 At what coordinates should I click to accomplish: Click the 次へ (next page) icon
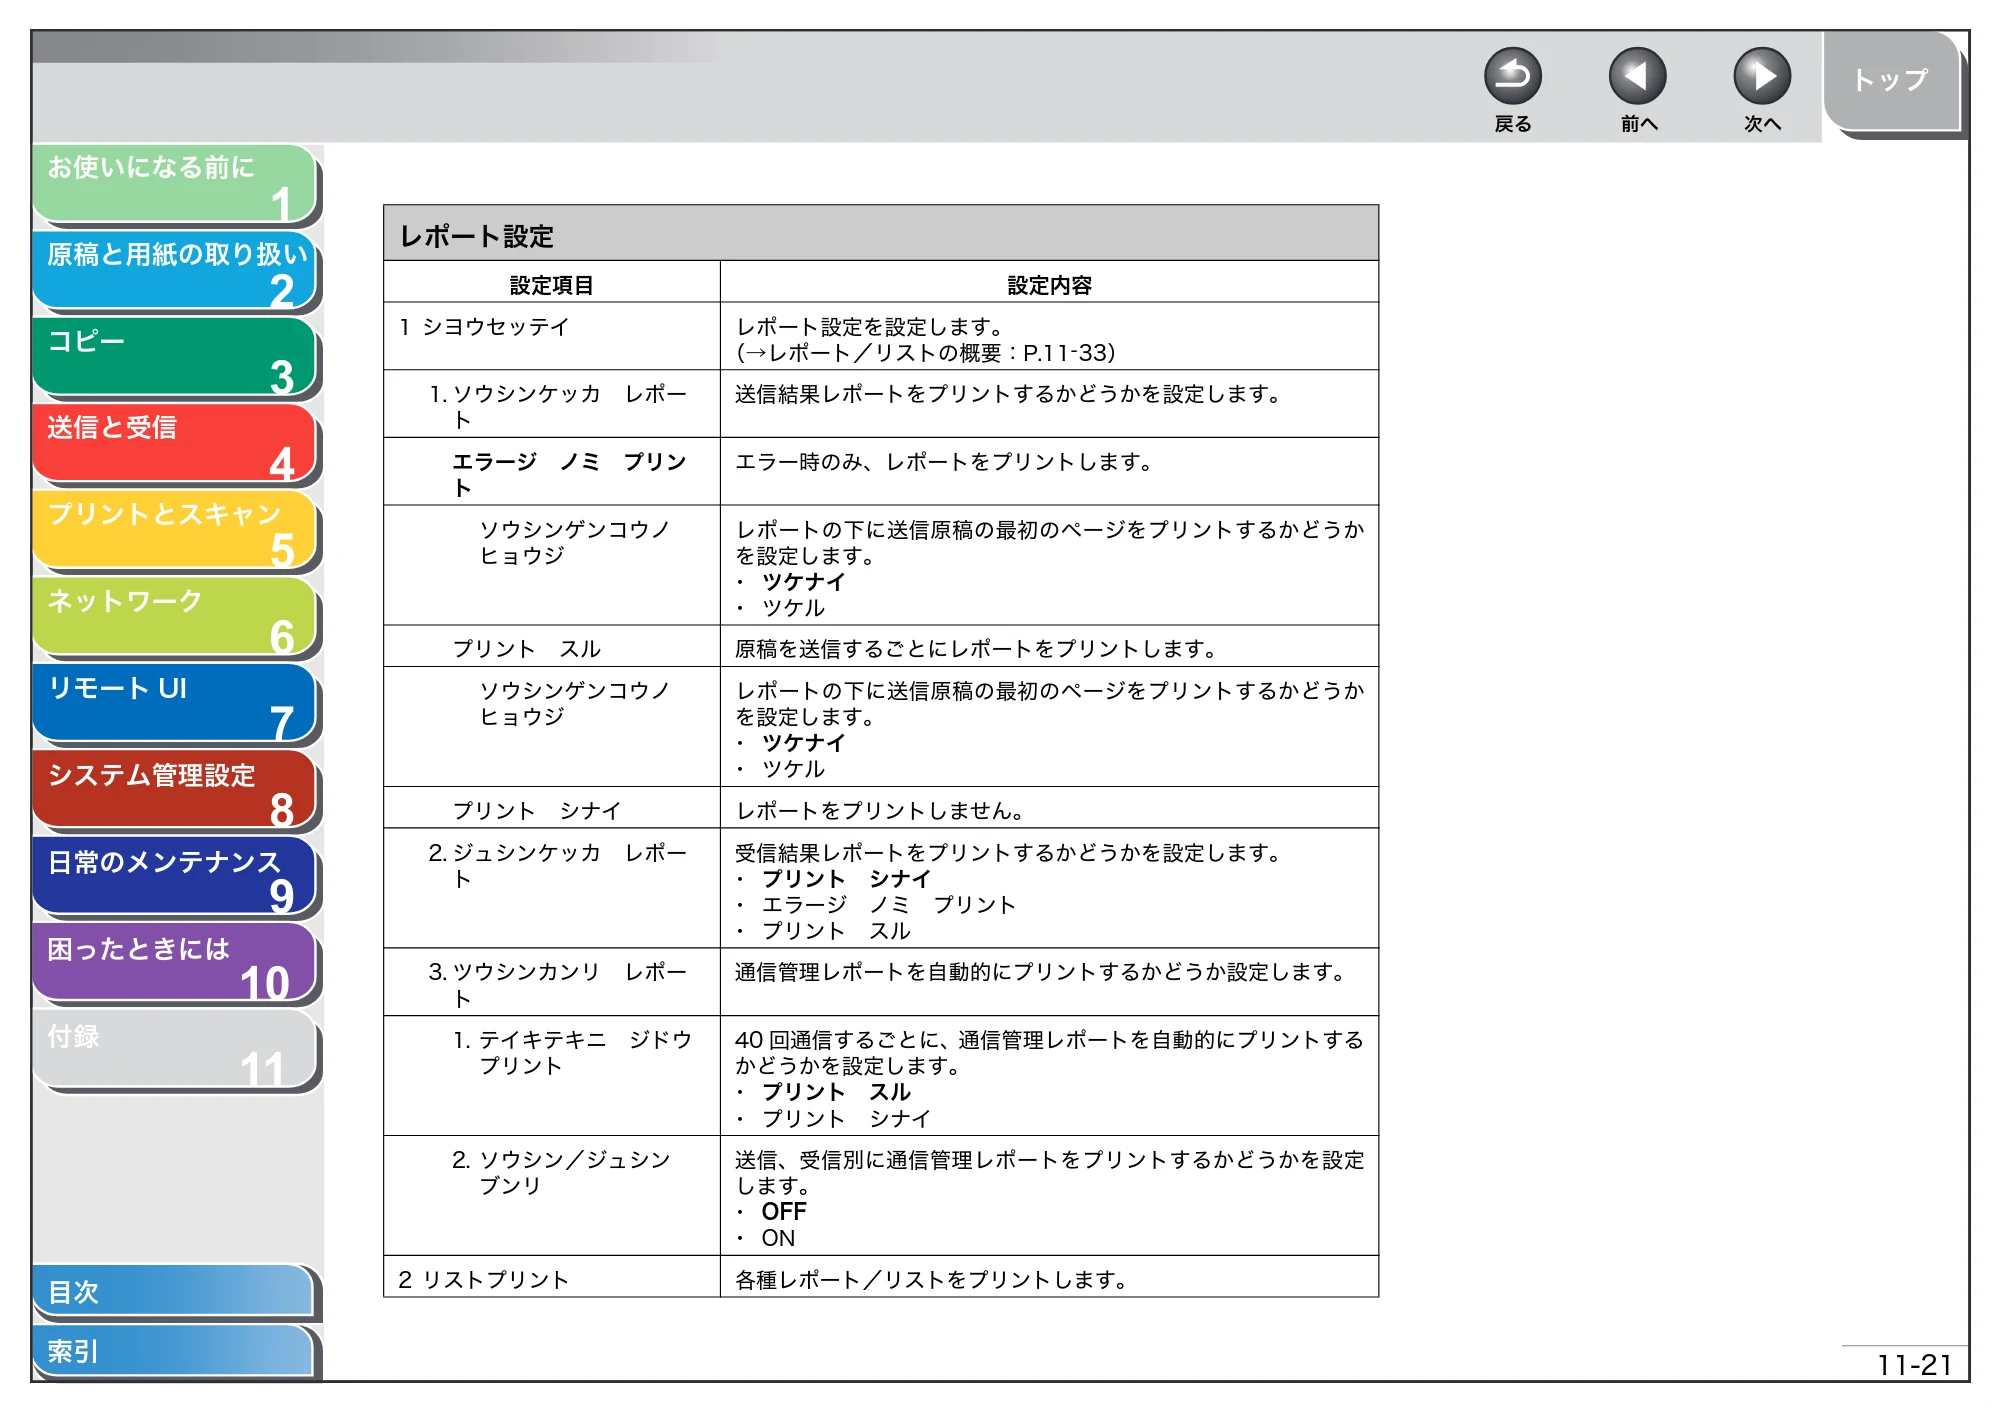tap(1761, 76)
